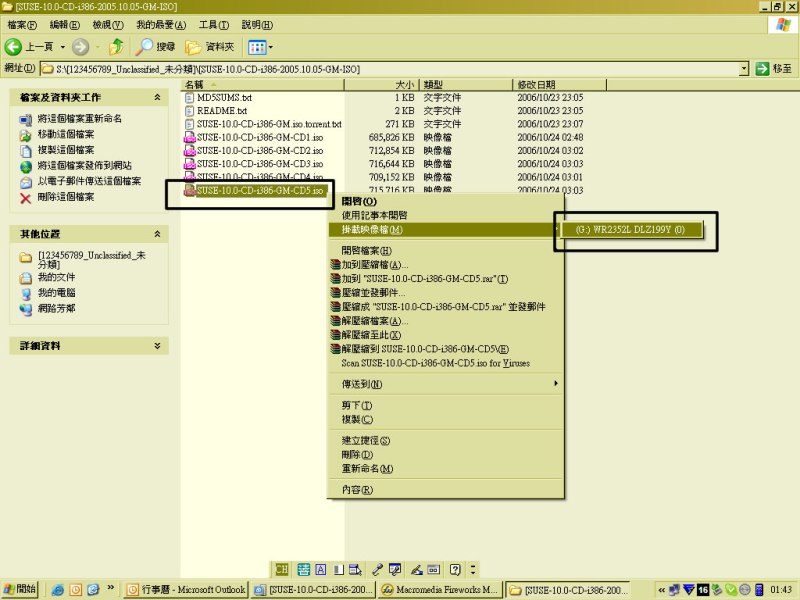Choose 加到 "SUSE-10.0-CD-i386-GM-CD5.rar"(T) entry

coord(445,279)
